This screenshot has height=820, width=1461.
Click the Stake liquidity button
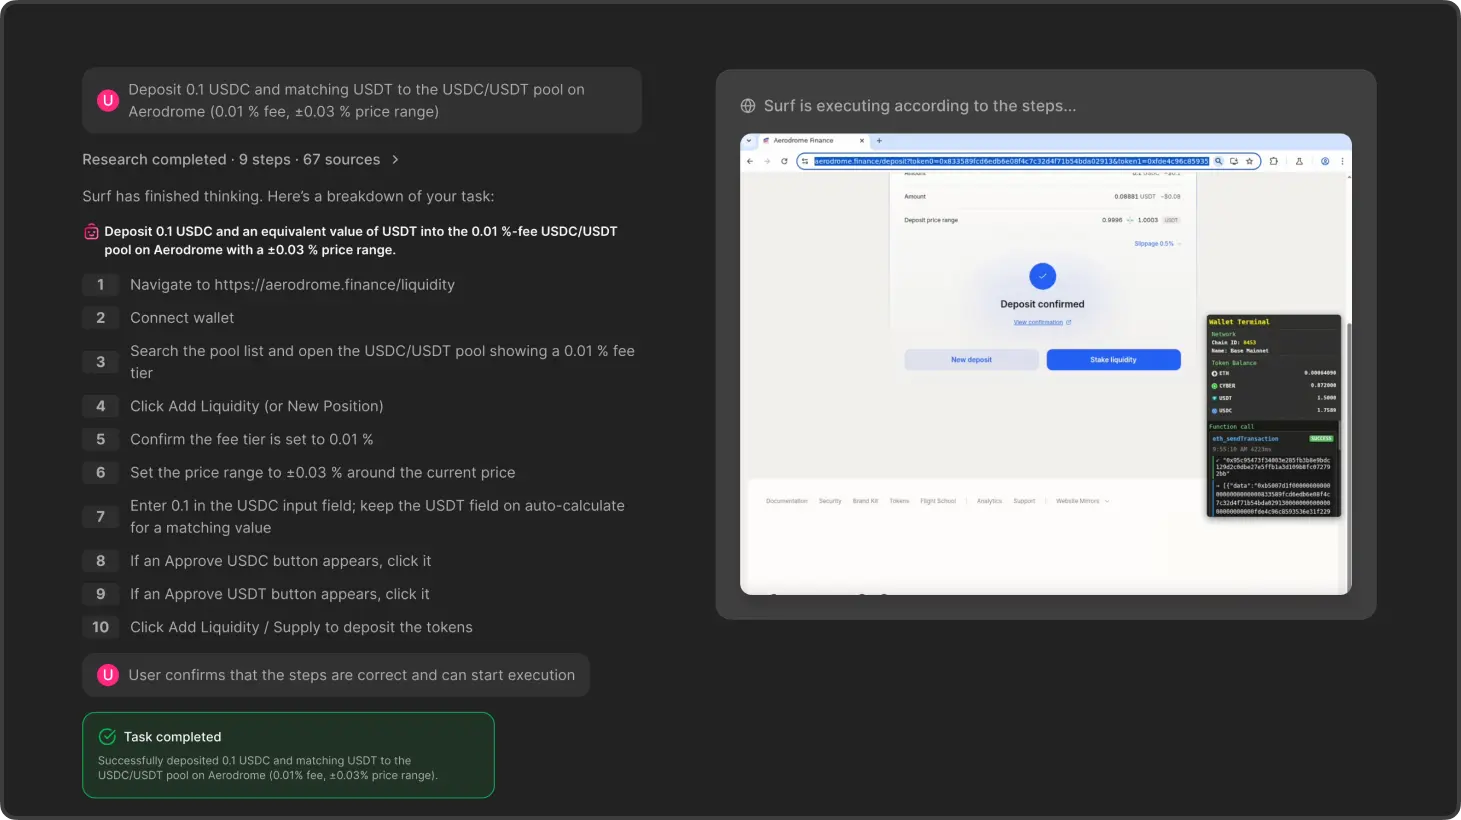click(1113, 360)
